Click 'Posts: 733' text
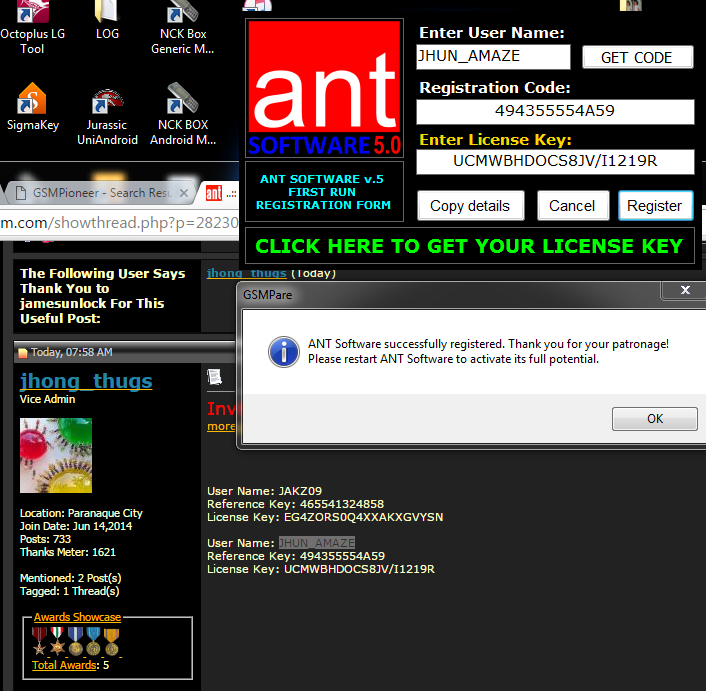 [45, 539]
